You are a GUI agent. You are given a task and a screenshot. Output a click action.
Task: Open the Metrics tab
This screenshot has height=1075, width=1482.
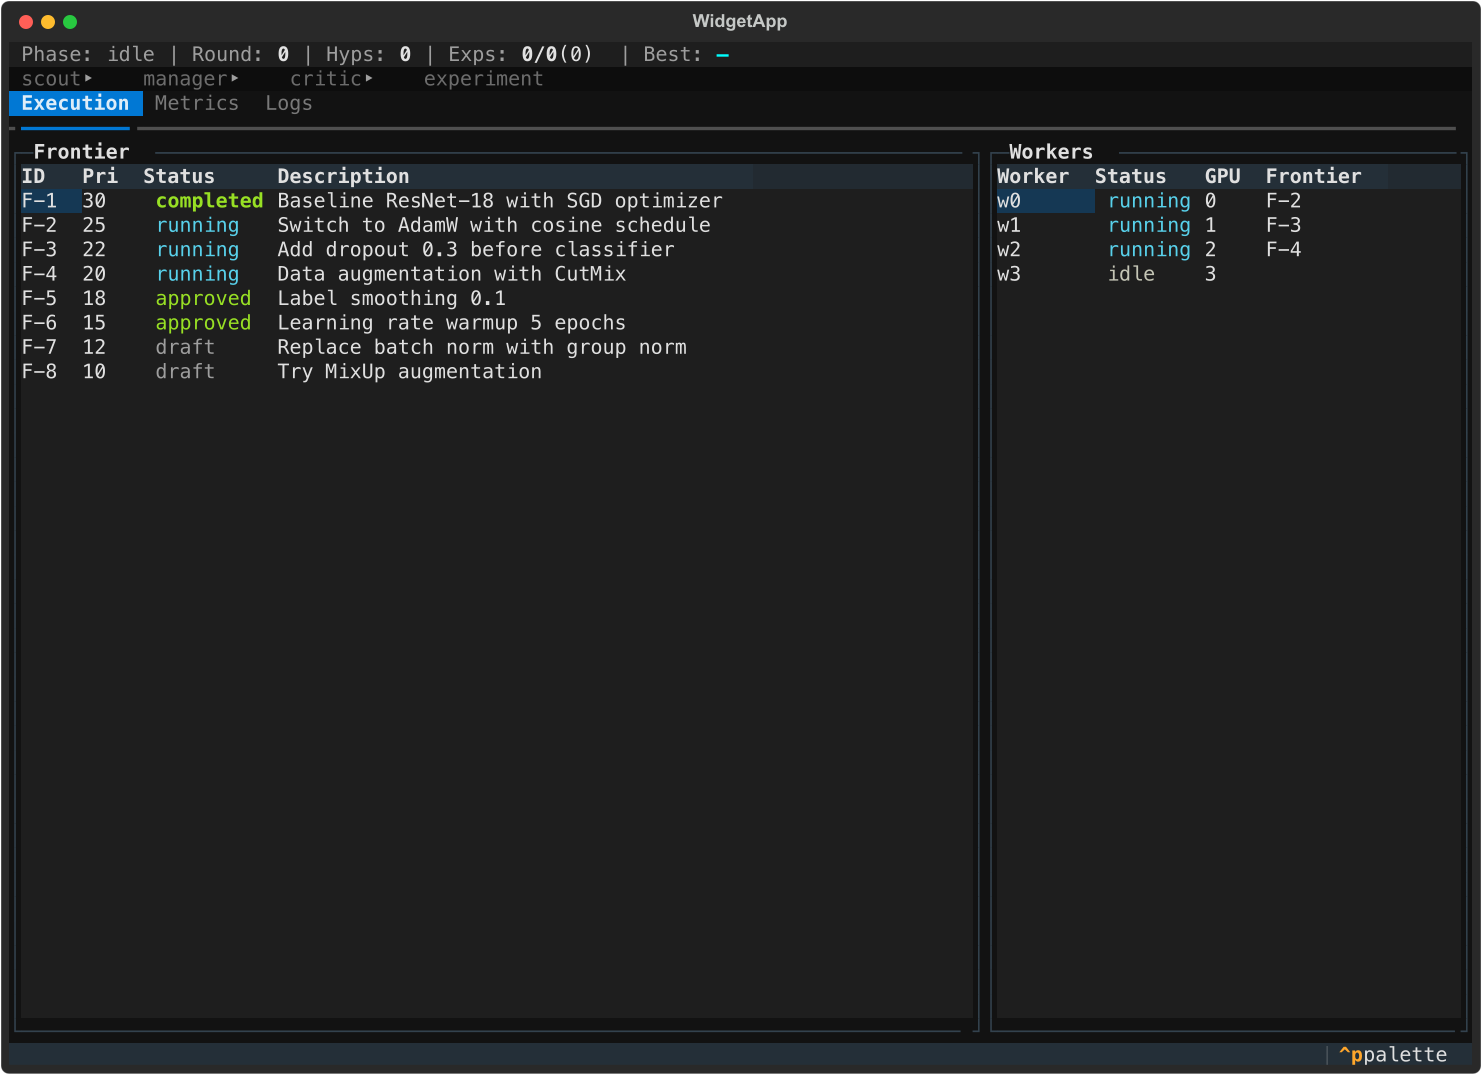point(196,103)
